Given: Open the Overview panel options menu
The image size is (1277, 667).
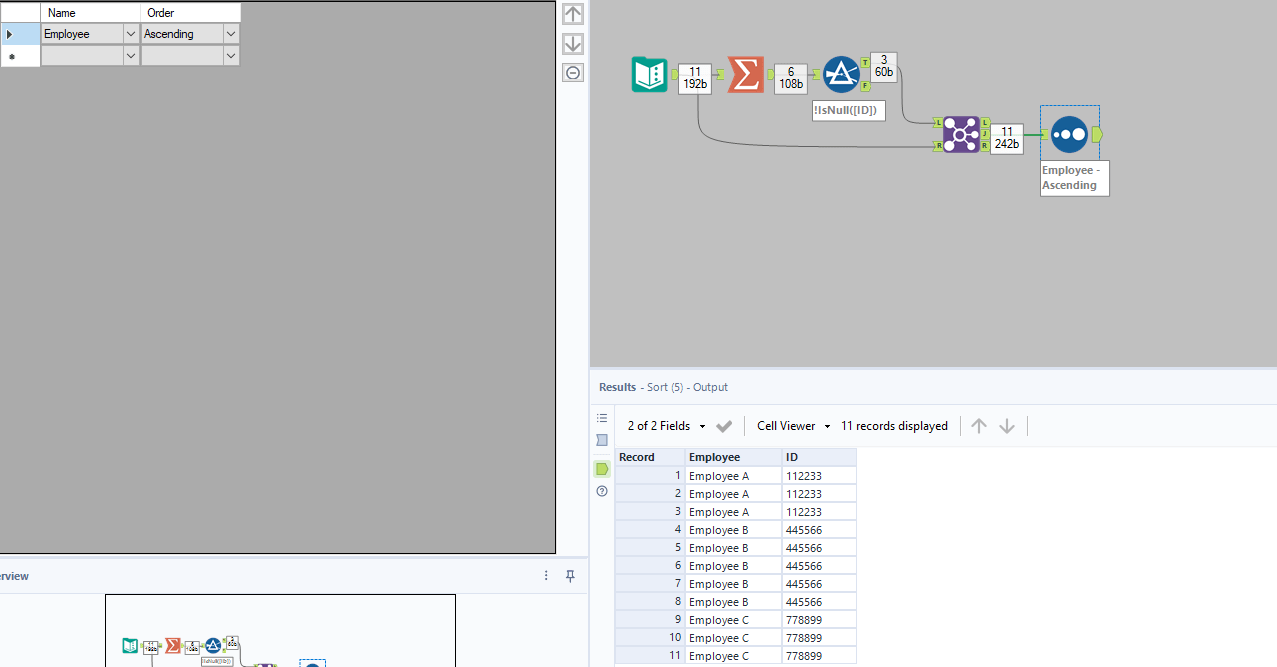Looking at the screenshot, I should click(546, 576).
